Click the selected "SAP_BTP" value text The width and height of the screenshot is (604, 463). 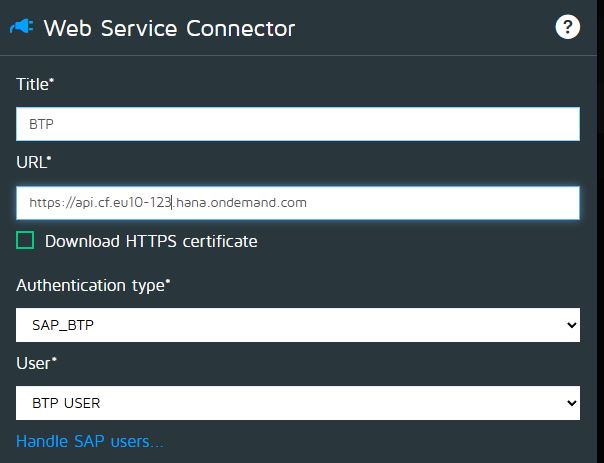(57, 325)
